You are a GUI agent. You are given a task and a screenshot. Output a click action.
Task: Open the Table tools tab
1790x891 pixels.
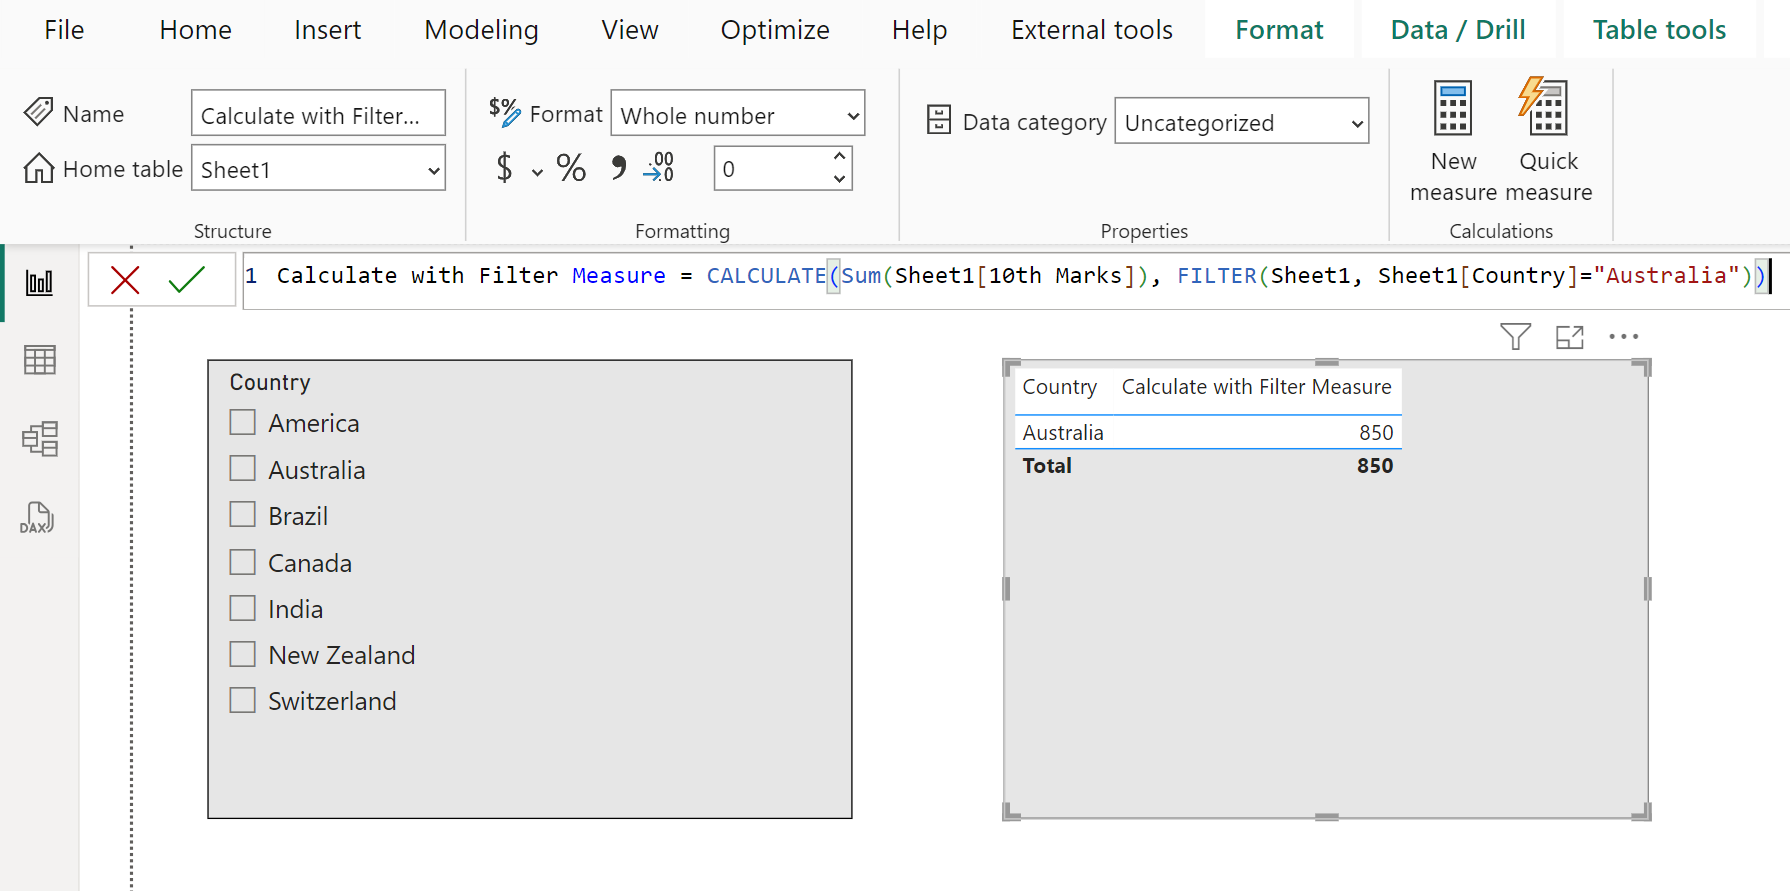(x=1659, y=30)
